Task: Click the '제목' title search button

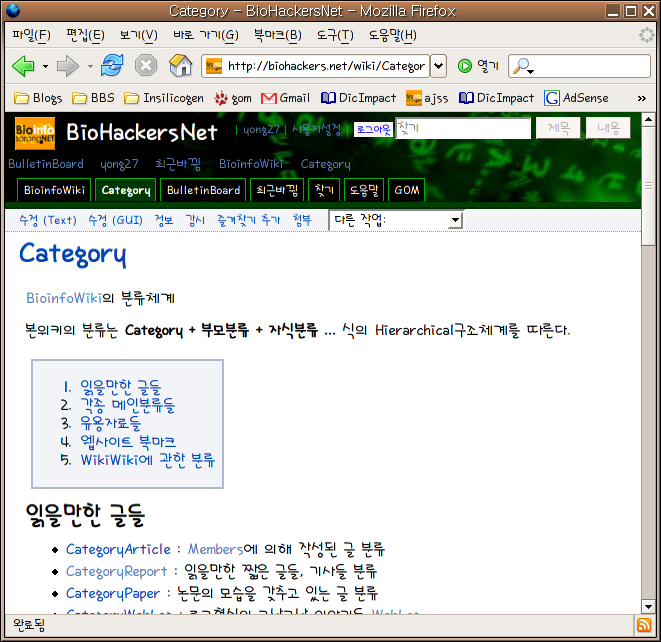Action: [557, 128]
